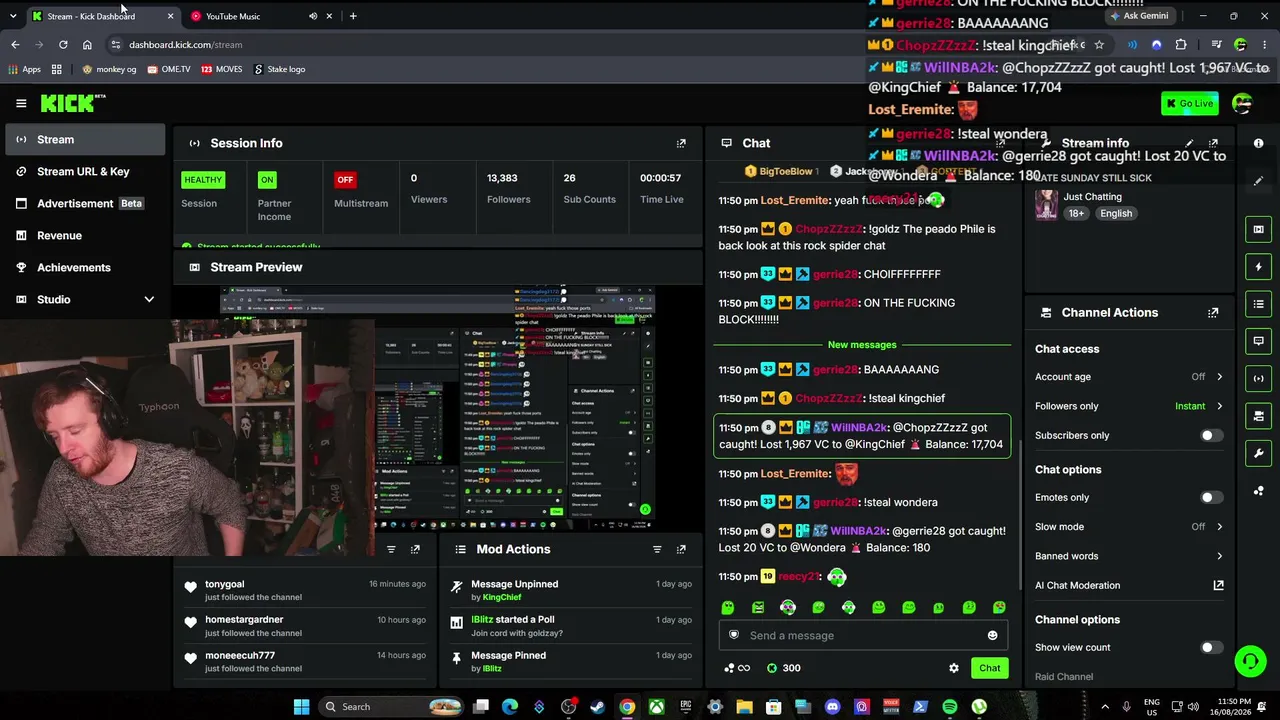Viewport: 1280px width, 720px height.
Task: Toggle Show view count
Action: (1210, 648)
